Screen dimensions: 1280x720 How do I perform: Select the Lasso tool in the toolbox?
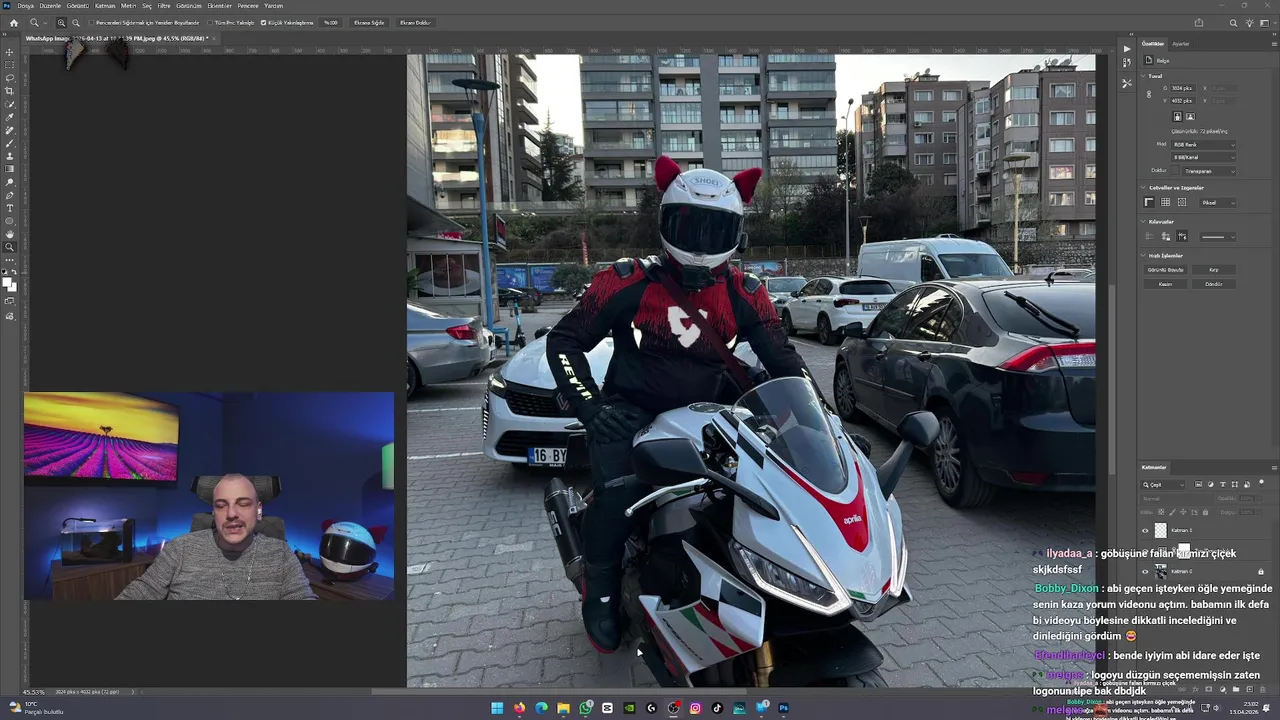(10, 78)
